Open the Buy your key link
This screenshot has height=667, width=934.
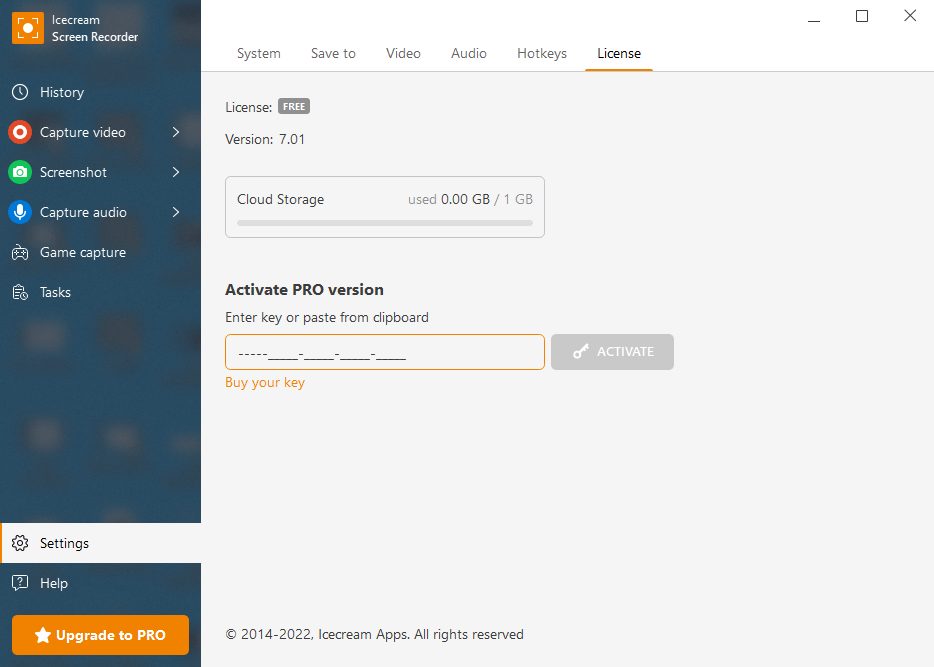click(265, 382)
